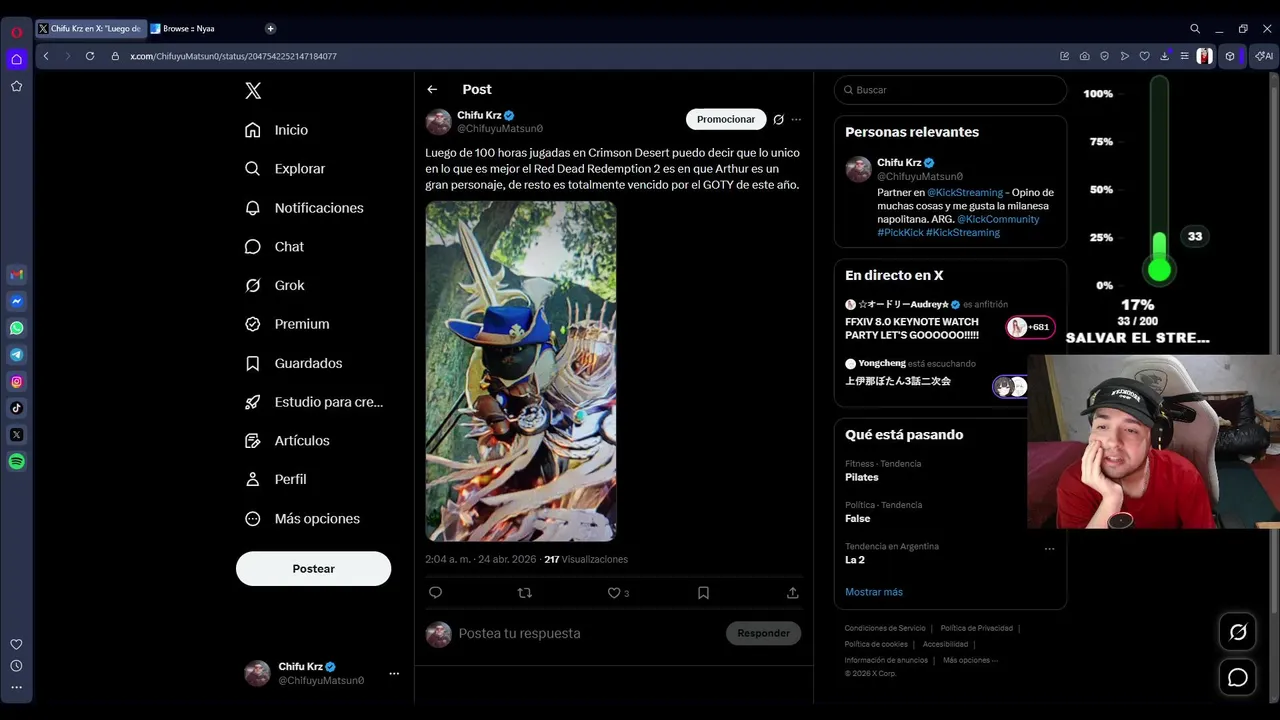Take a snapshot with camera icon
Screen dimensions: 1280x720
click(1085, 56)
